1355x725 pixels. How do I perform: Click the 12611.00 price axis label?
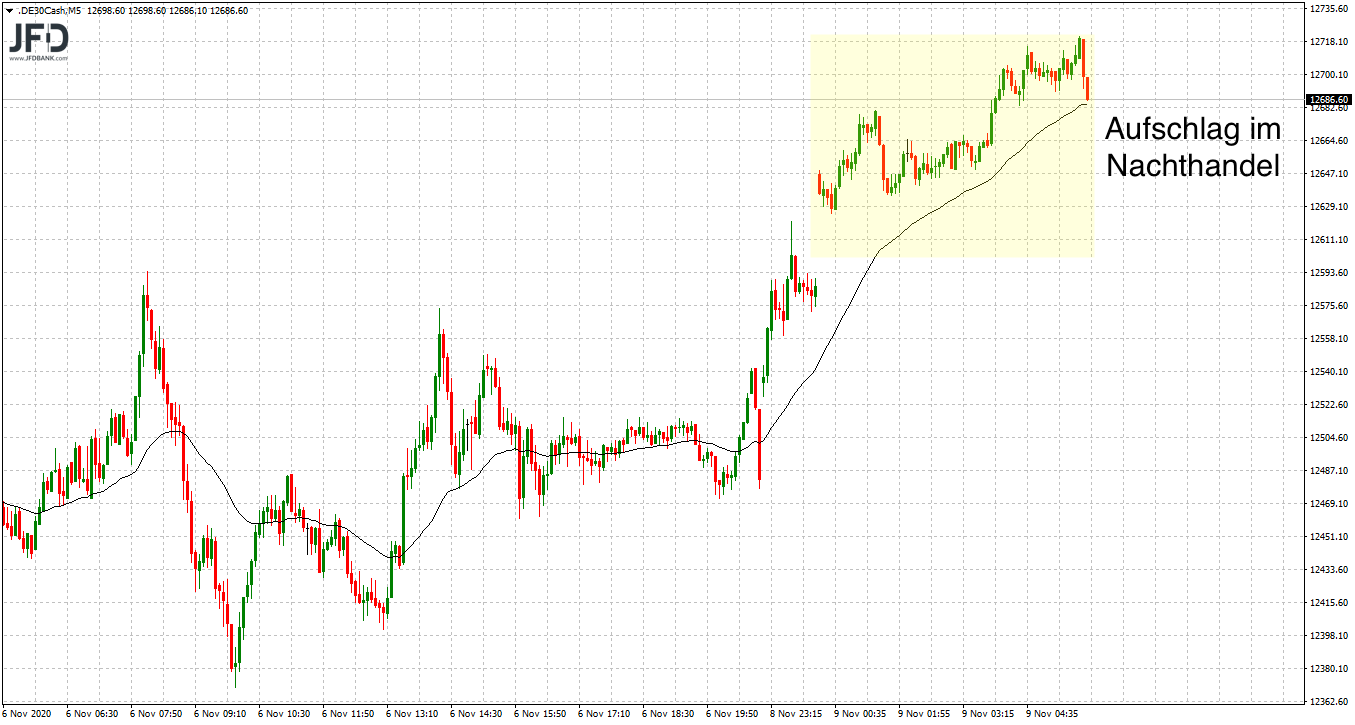coord(1329,240)
